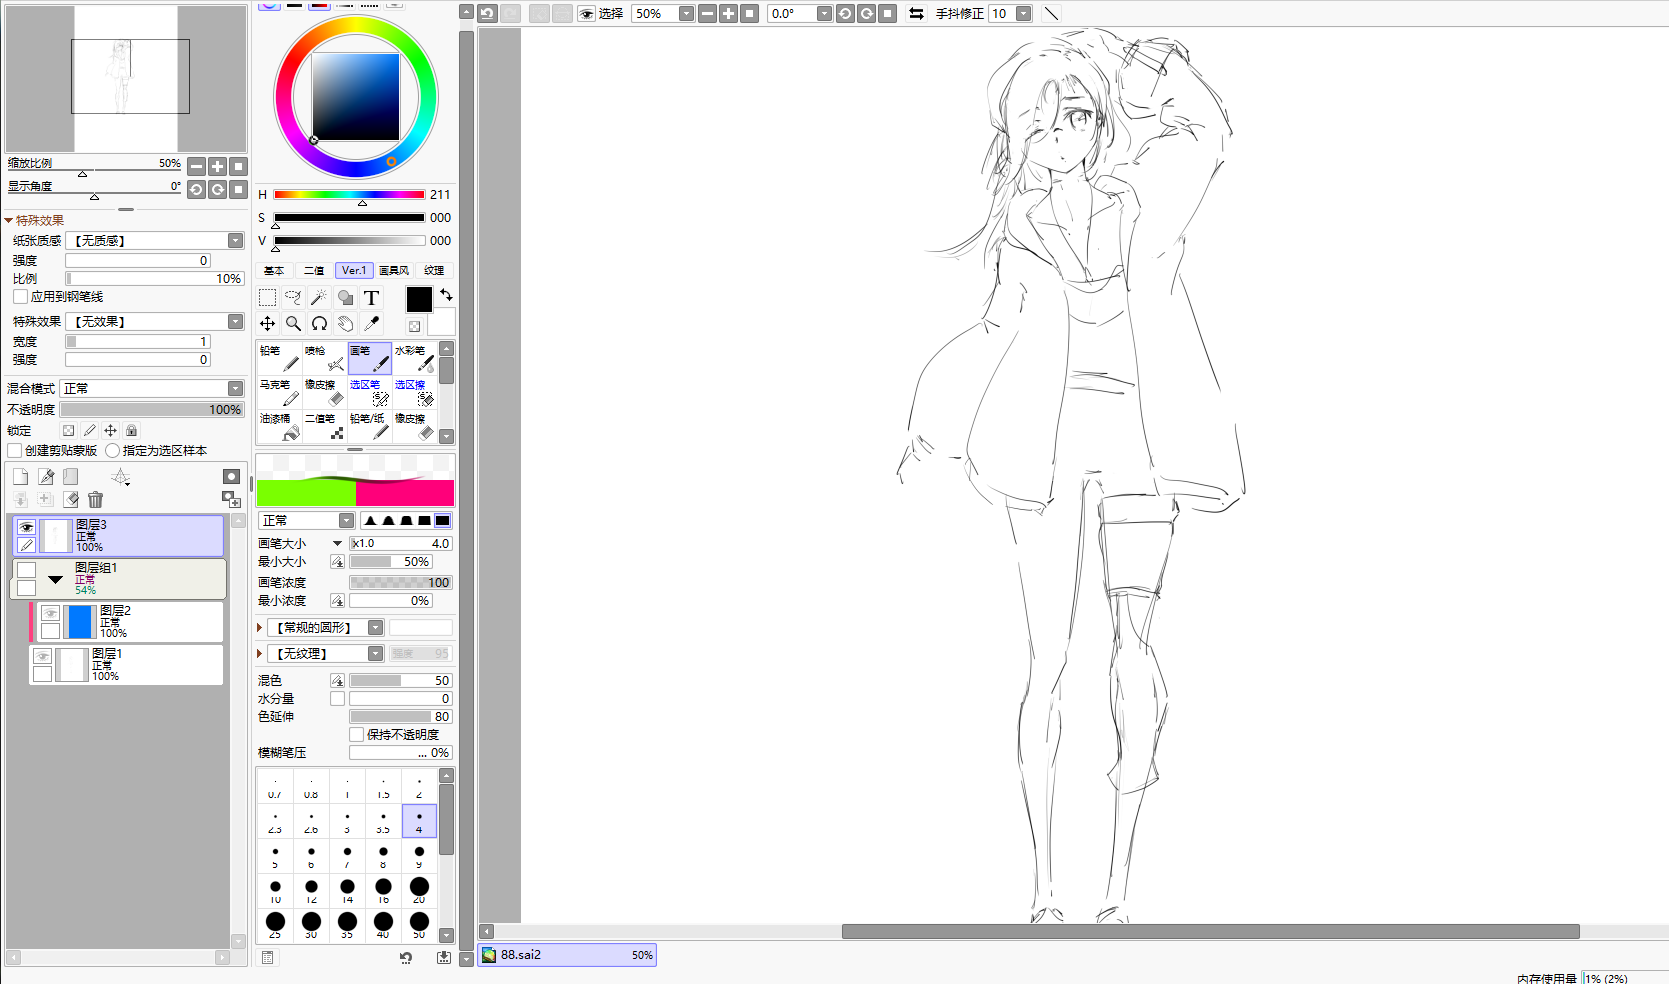Image resolution: width=1669 pixels, height=984 pixels.
Task: Toggle selection visibility eye in toolbar
Action: [586, 13]
